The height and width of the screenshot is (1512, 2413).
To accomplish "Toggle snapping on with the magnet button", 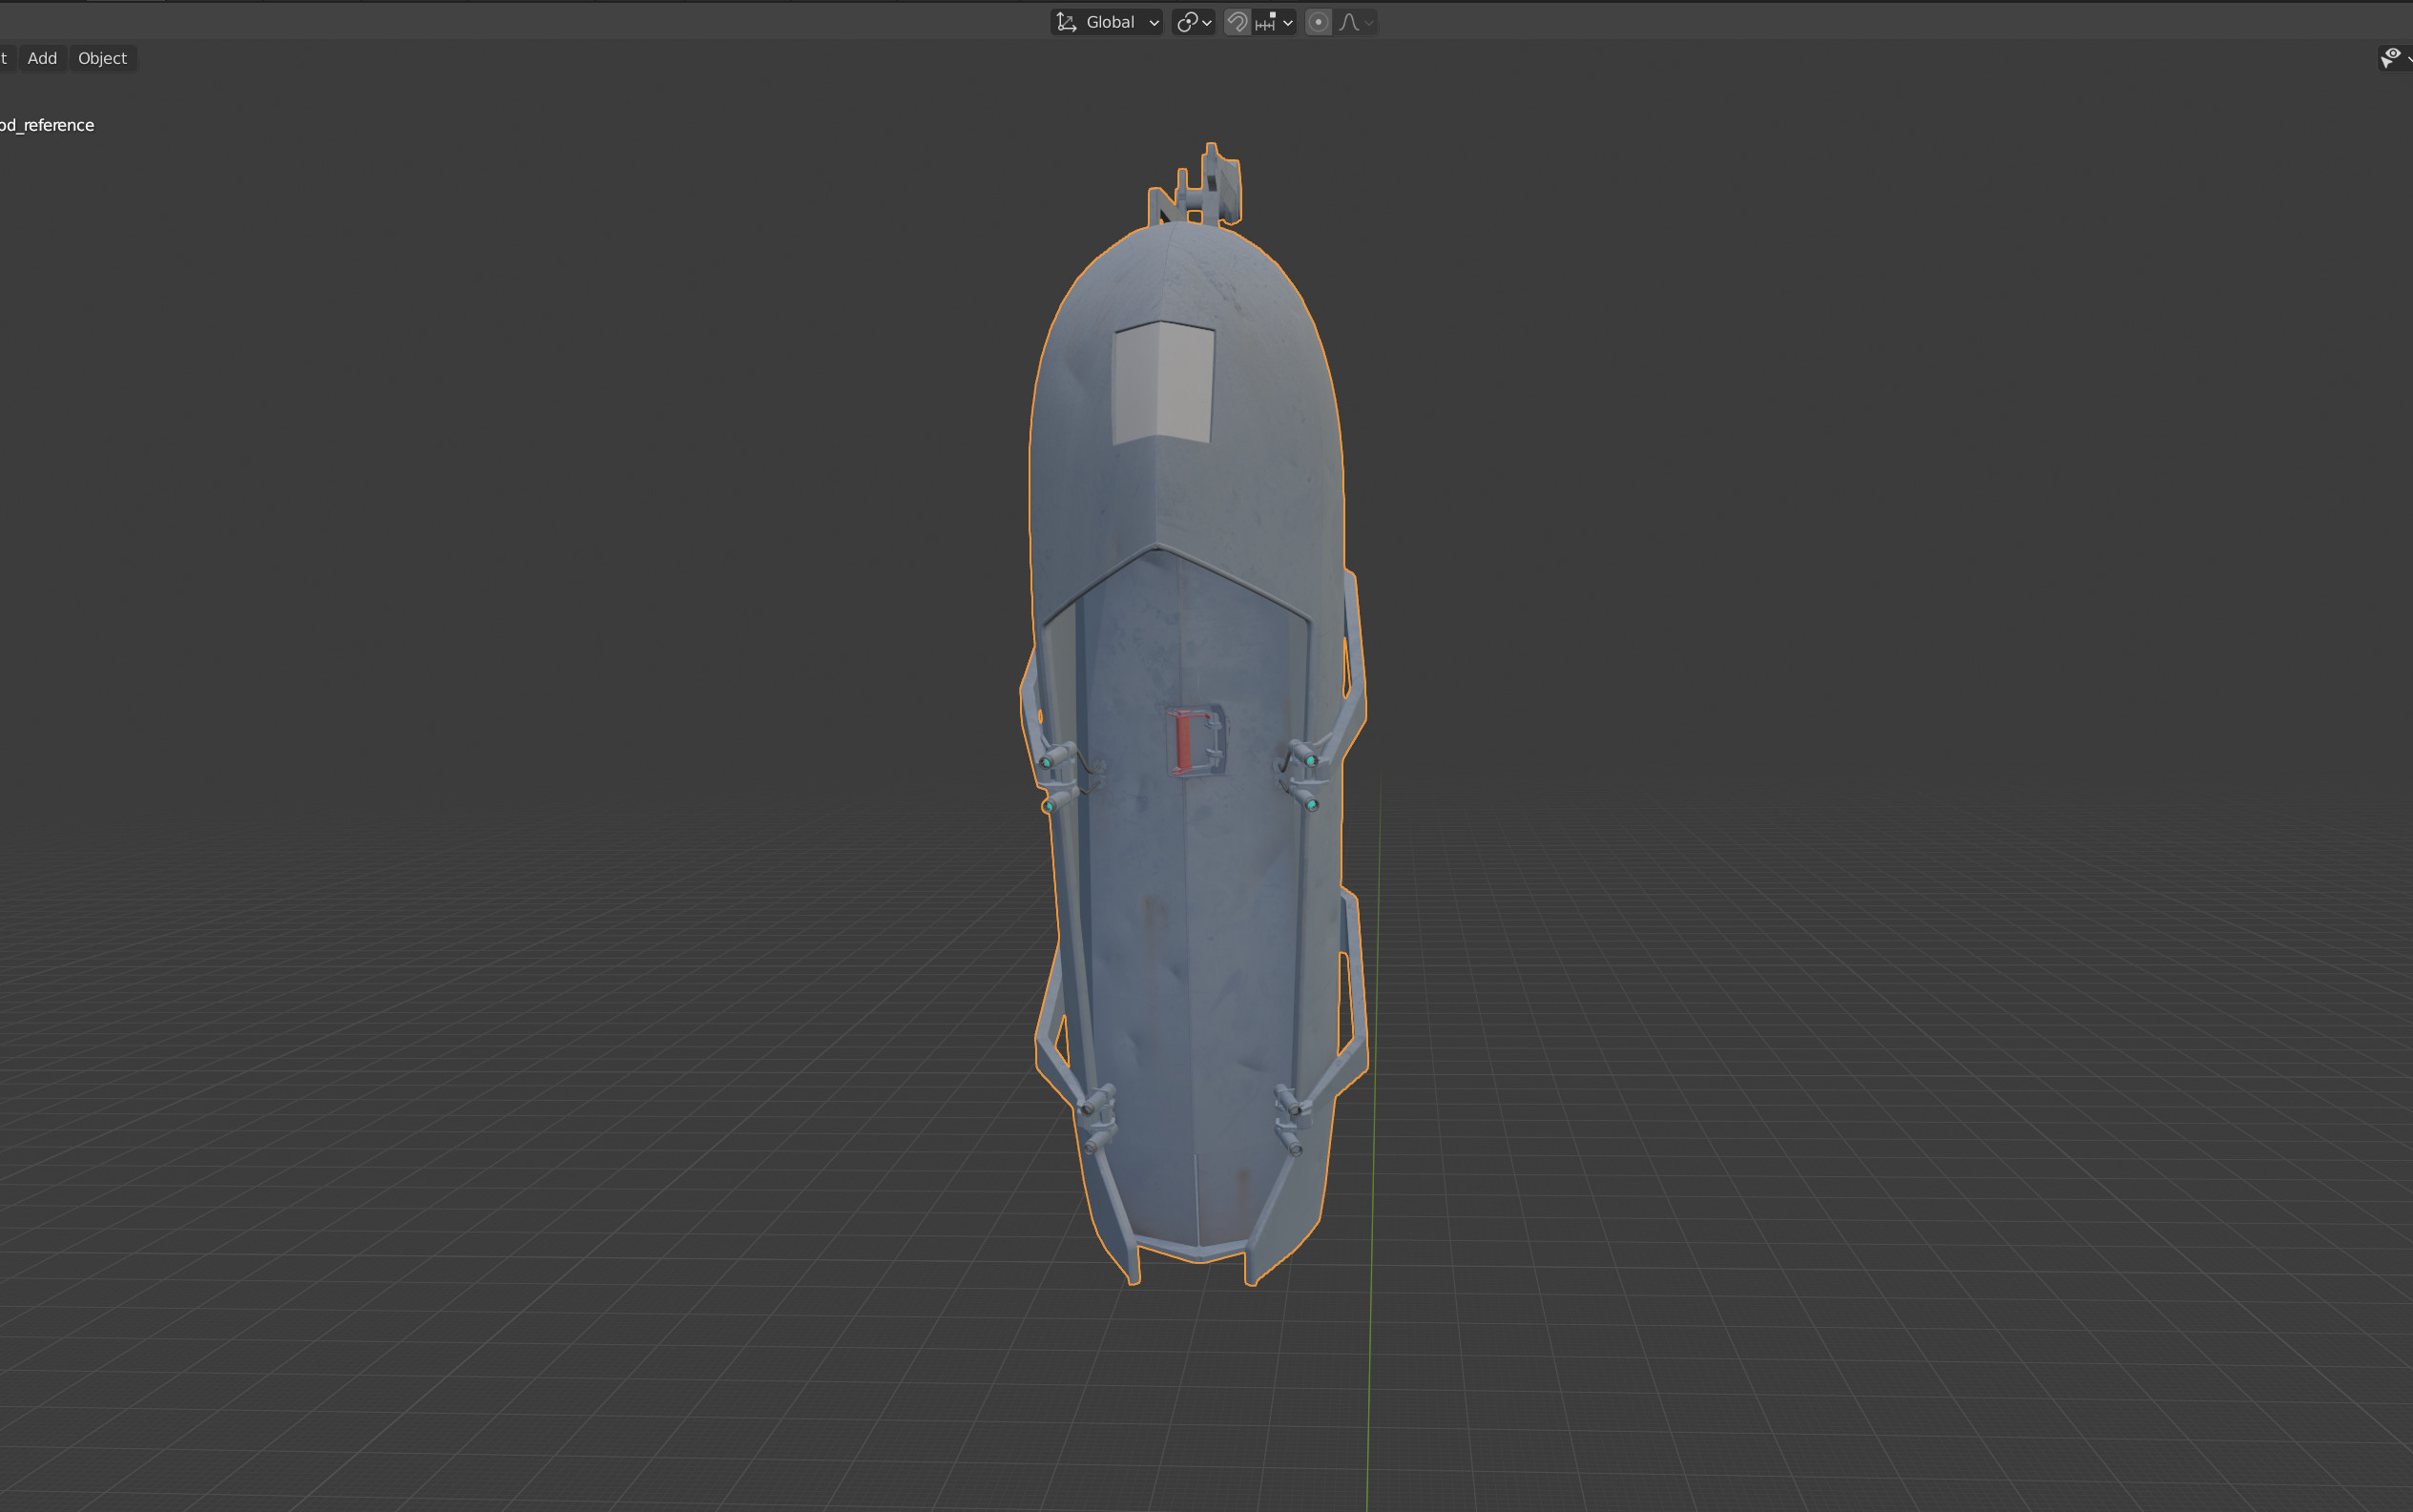I will click(x=1238, y=22).
